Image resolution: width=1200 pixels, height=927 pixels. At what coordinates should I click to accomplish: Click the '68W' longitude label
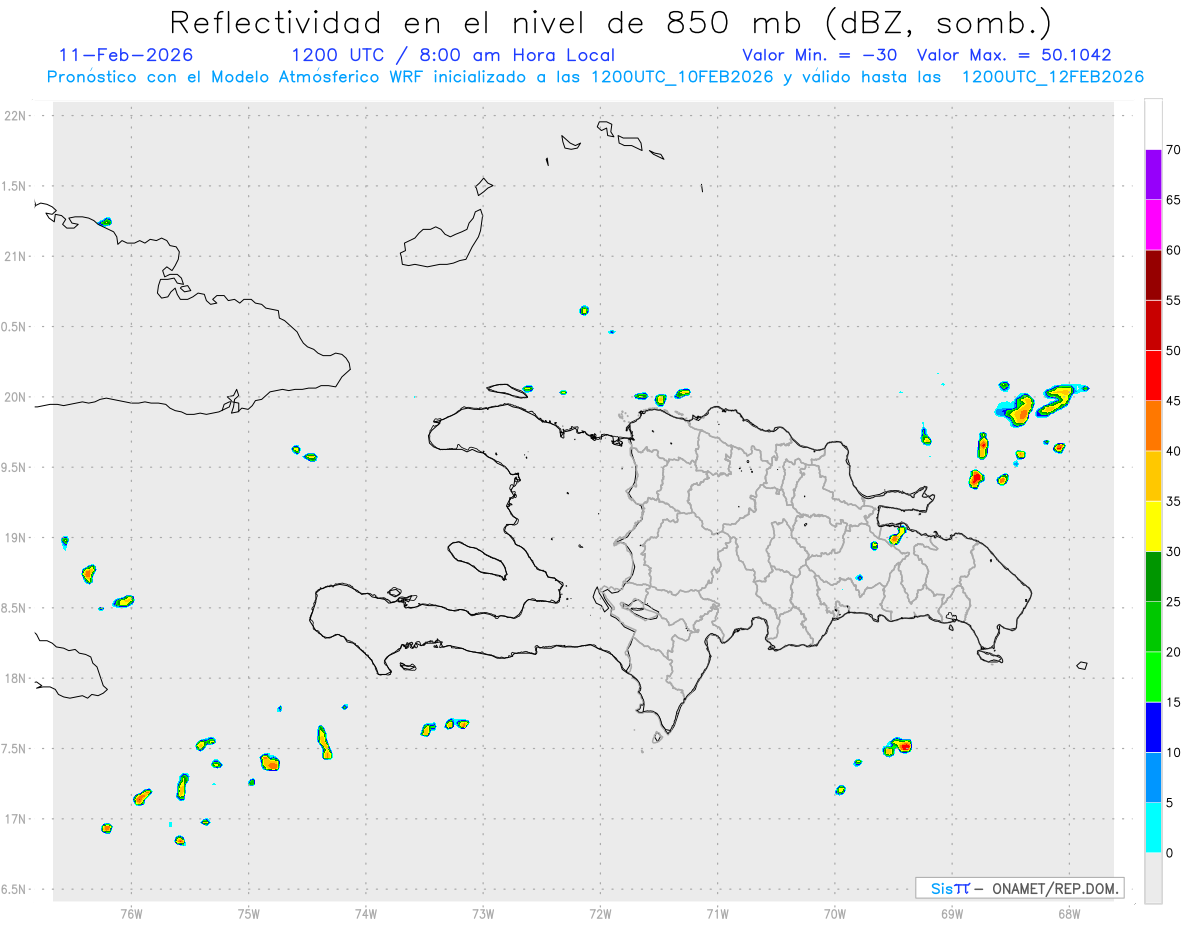point(1069,912)
